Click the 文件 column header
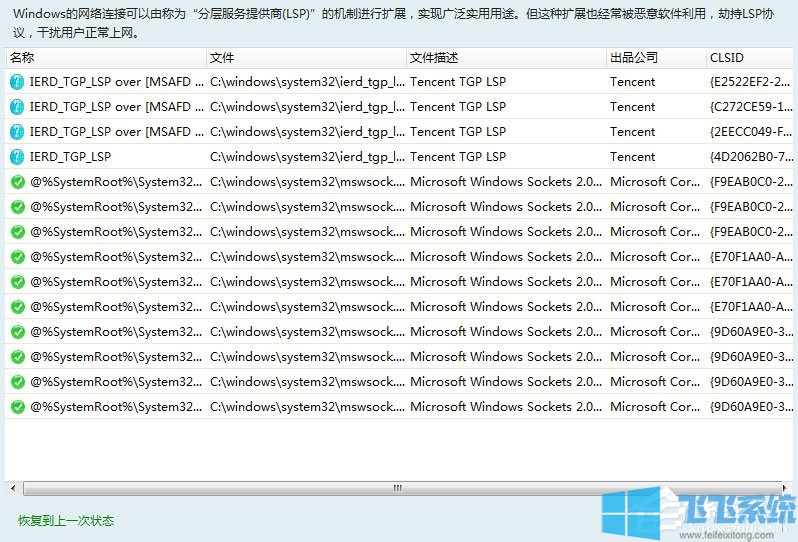The width and height of the screenshot is (798, 542). tap(305, 58)
